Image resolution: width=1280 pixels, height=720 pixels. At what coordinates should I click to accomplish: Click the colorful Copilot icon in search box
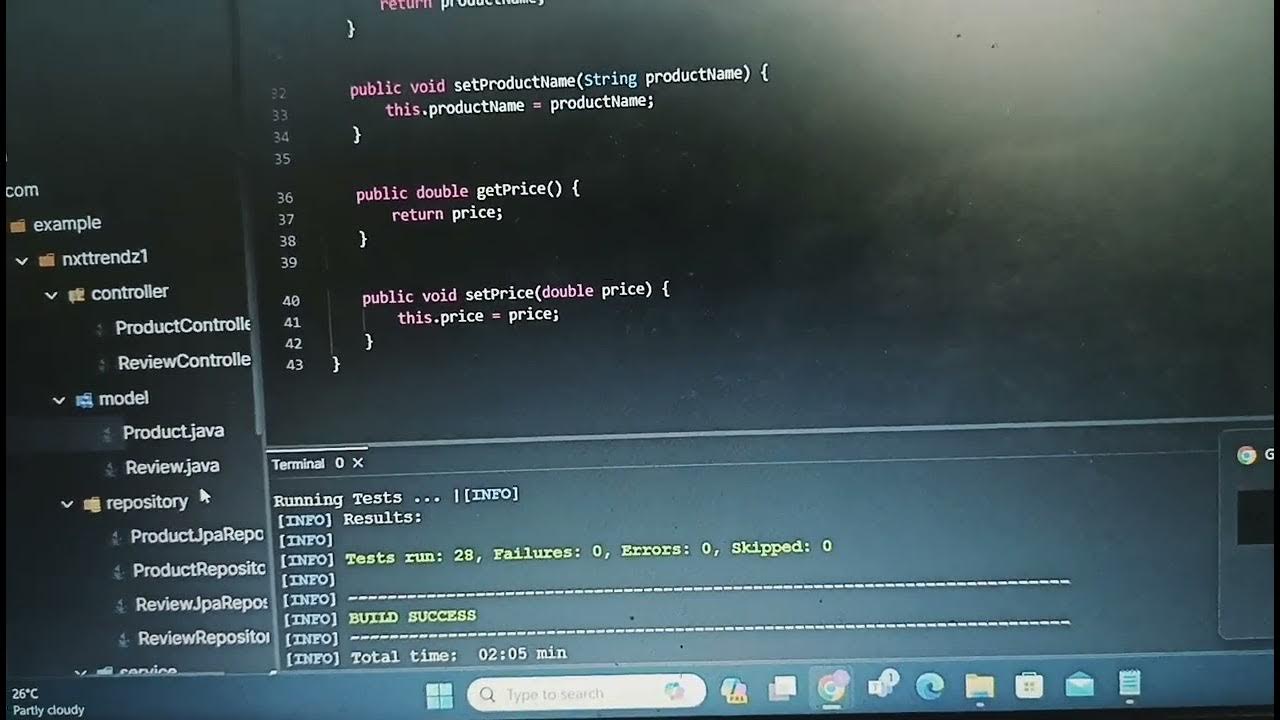pyautogui.click(x=675, y=690)
